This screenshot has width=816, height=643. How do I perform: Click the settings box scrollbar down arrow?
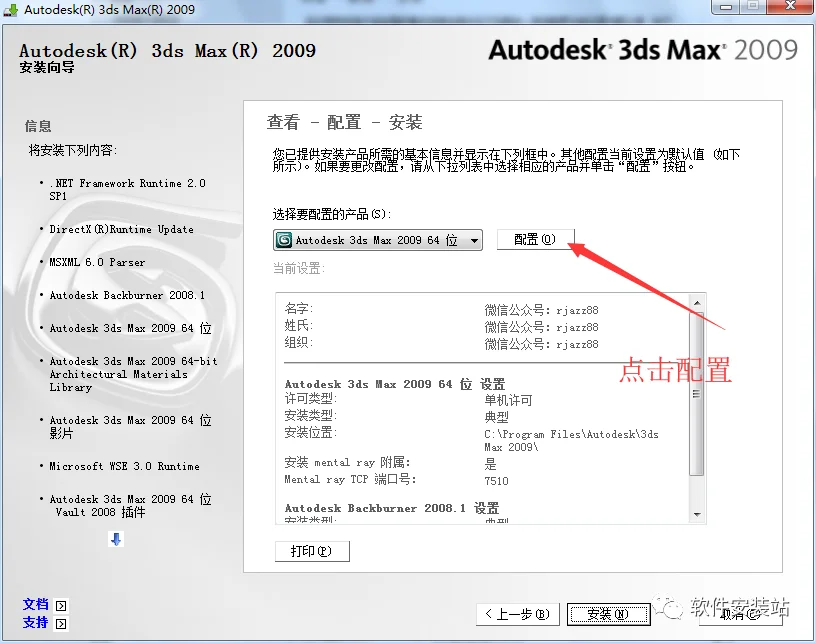[x=697, y=515]
